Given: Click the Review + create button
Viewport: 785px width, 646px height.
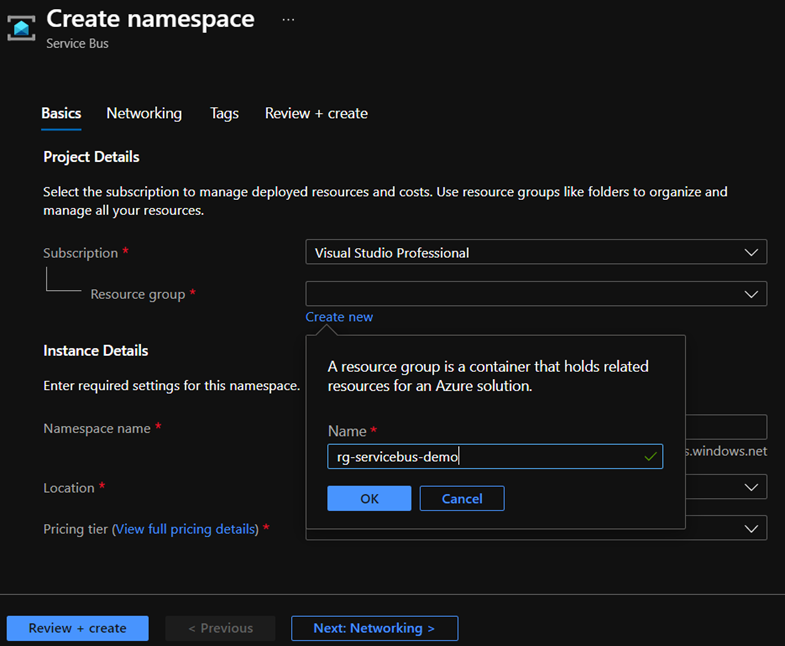Looking at the screenshot, I should [x=78, y=628].
